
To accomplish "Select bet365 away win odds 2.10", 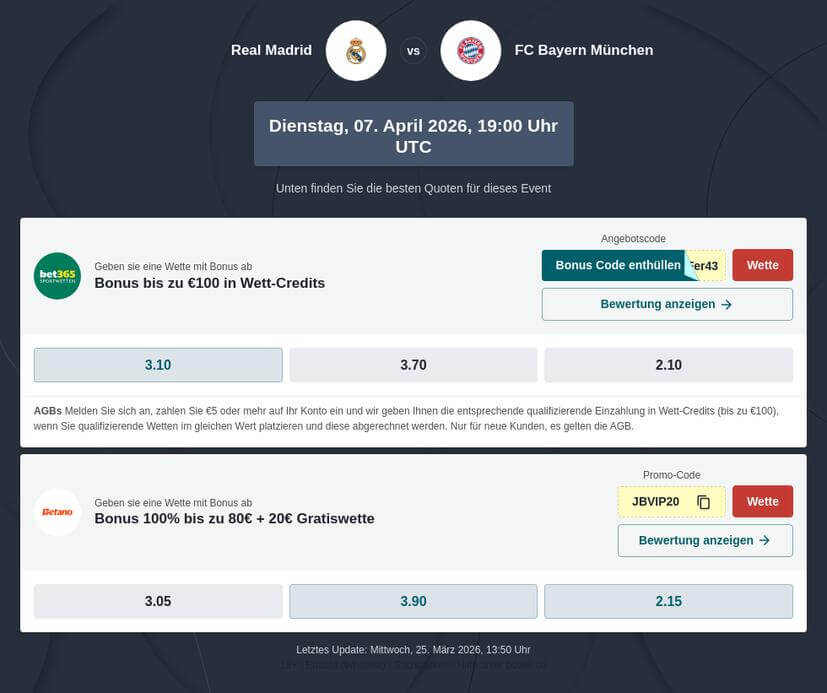I will [x=668, y=365].
